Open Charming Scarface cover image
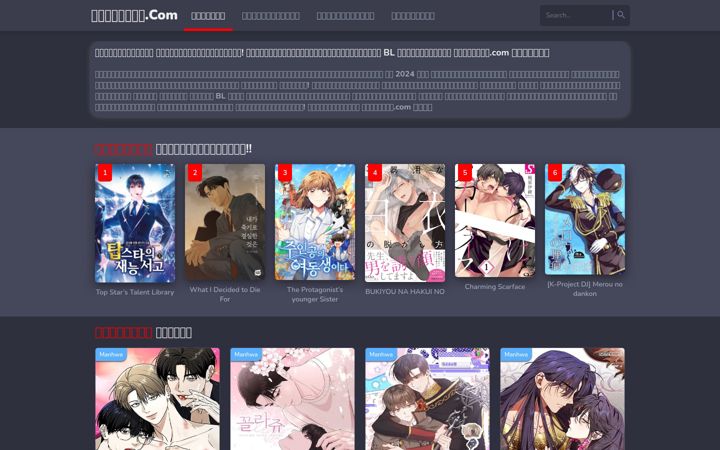 (495, 220)
